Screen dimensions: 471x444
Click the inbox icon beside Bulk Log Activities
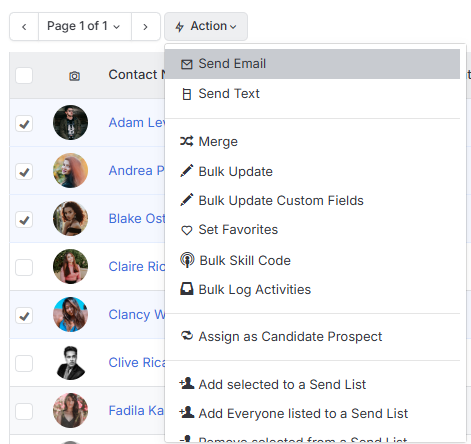tap(187, 289)
